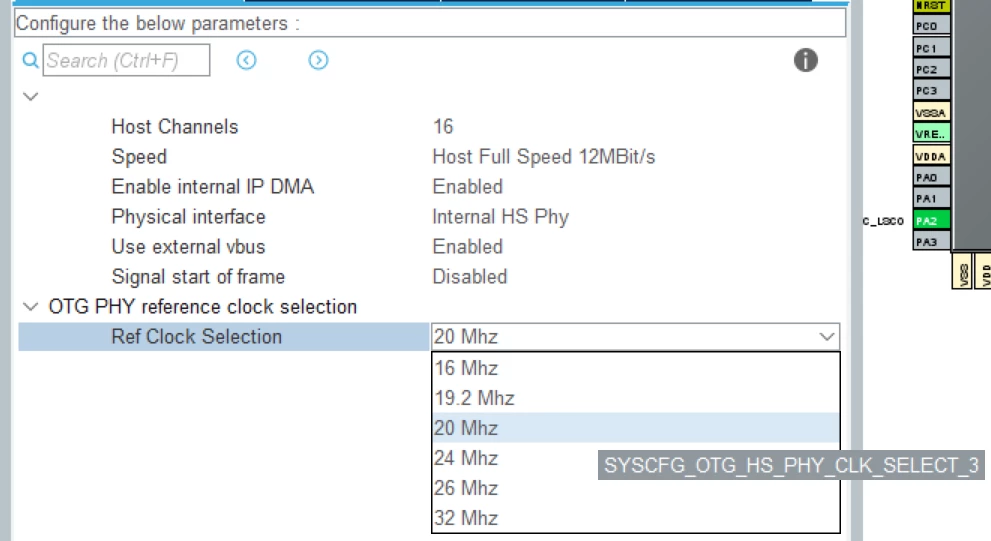Collapse OTG PHY reference clock selection group

(x=30, y=307)
